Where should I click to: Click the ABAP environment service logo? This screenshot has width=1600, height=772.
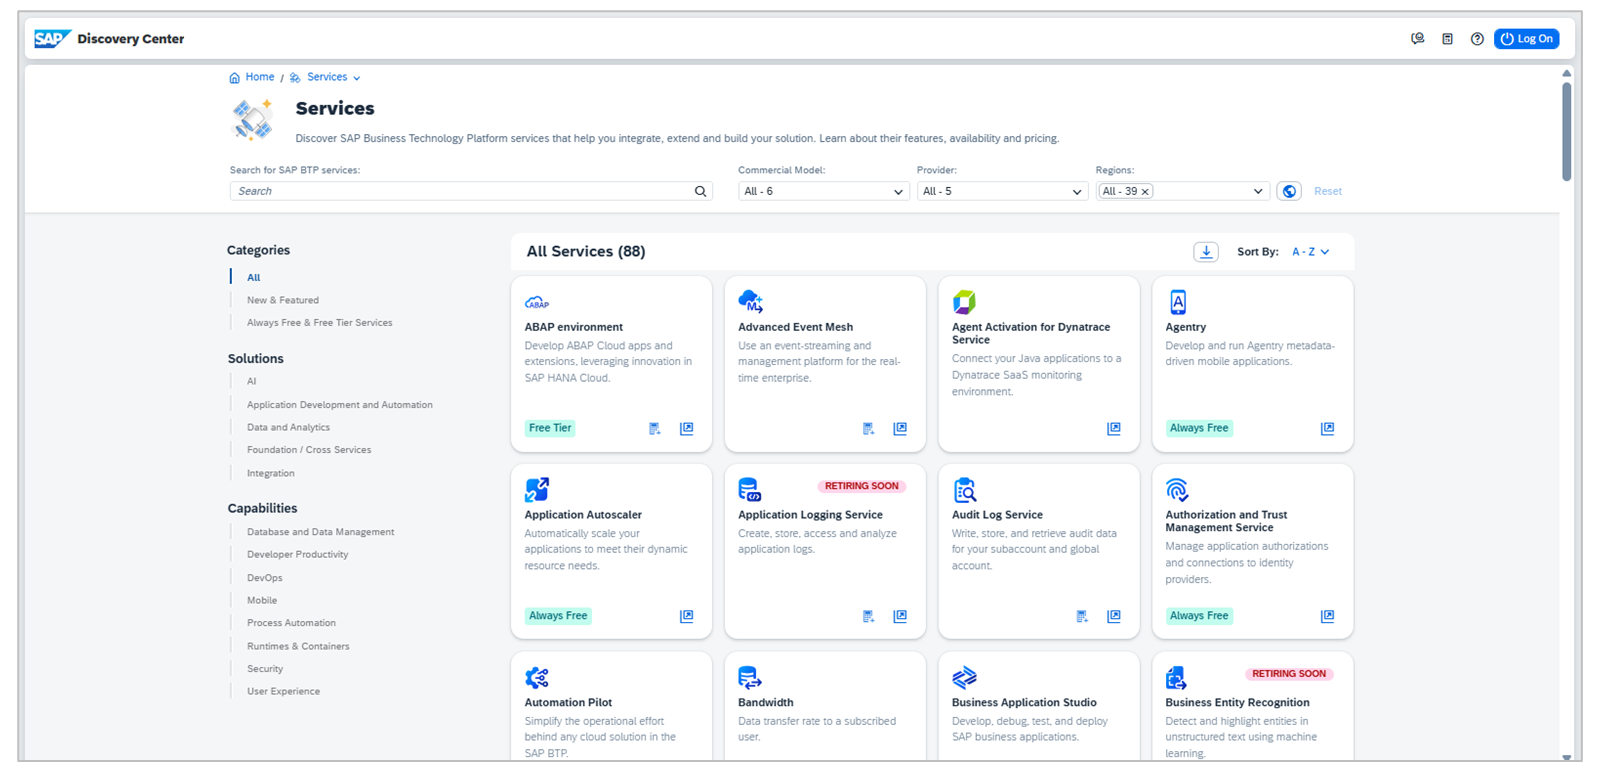pos(537,302)
